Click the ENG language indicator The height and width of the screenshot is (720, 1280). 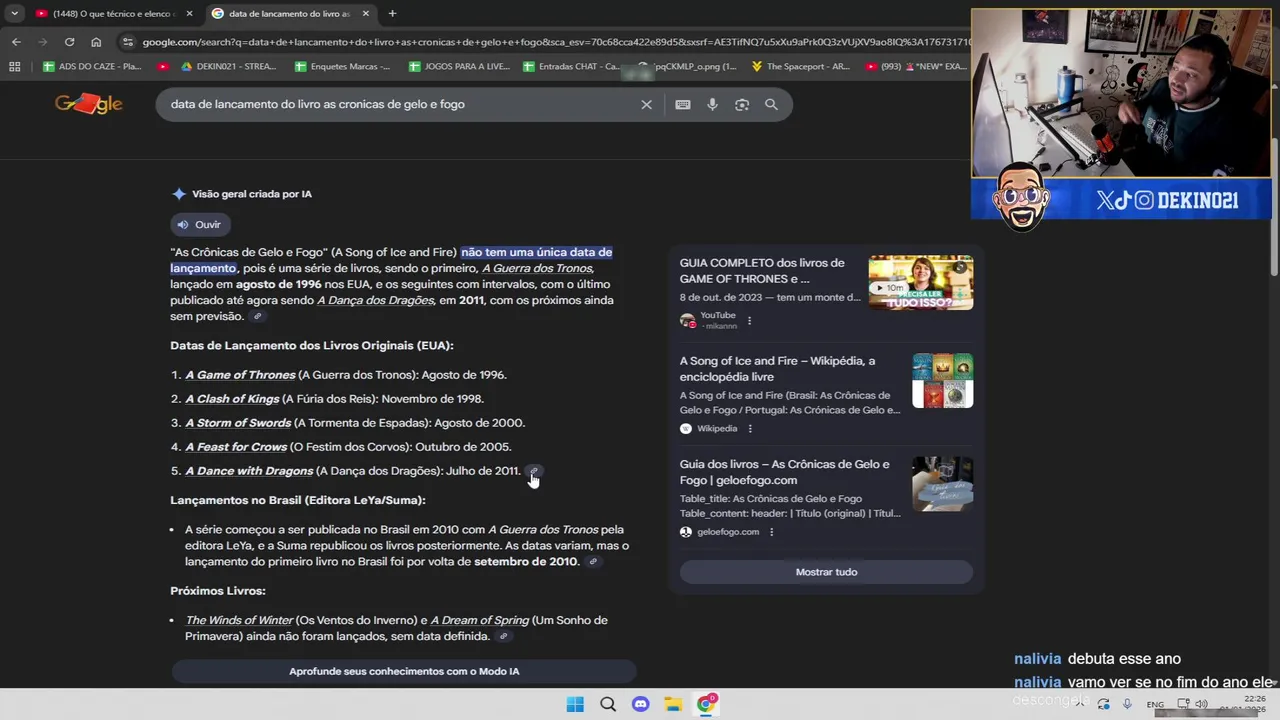point(1155,705)
